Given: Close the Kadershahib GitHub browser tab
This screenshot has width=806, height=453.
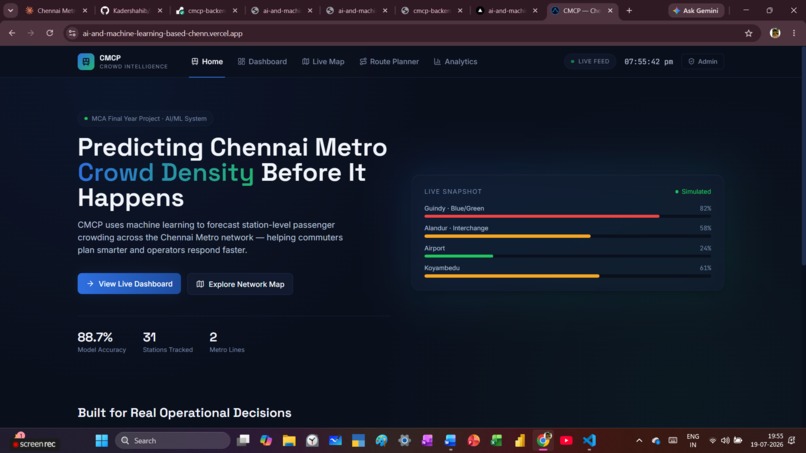Looking at the screenshot, I should tap(160, 10).
